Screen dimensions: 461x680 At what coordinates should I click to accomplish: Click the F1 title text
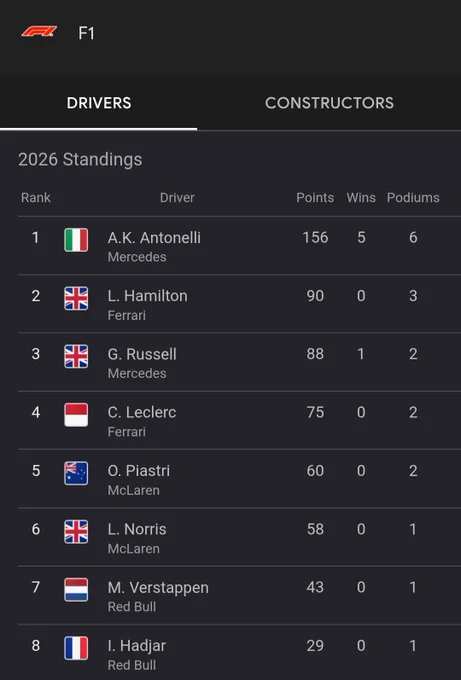[x=86, y=33]
